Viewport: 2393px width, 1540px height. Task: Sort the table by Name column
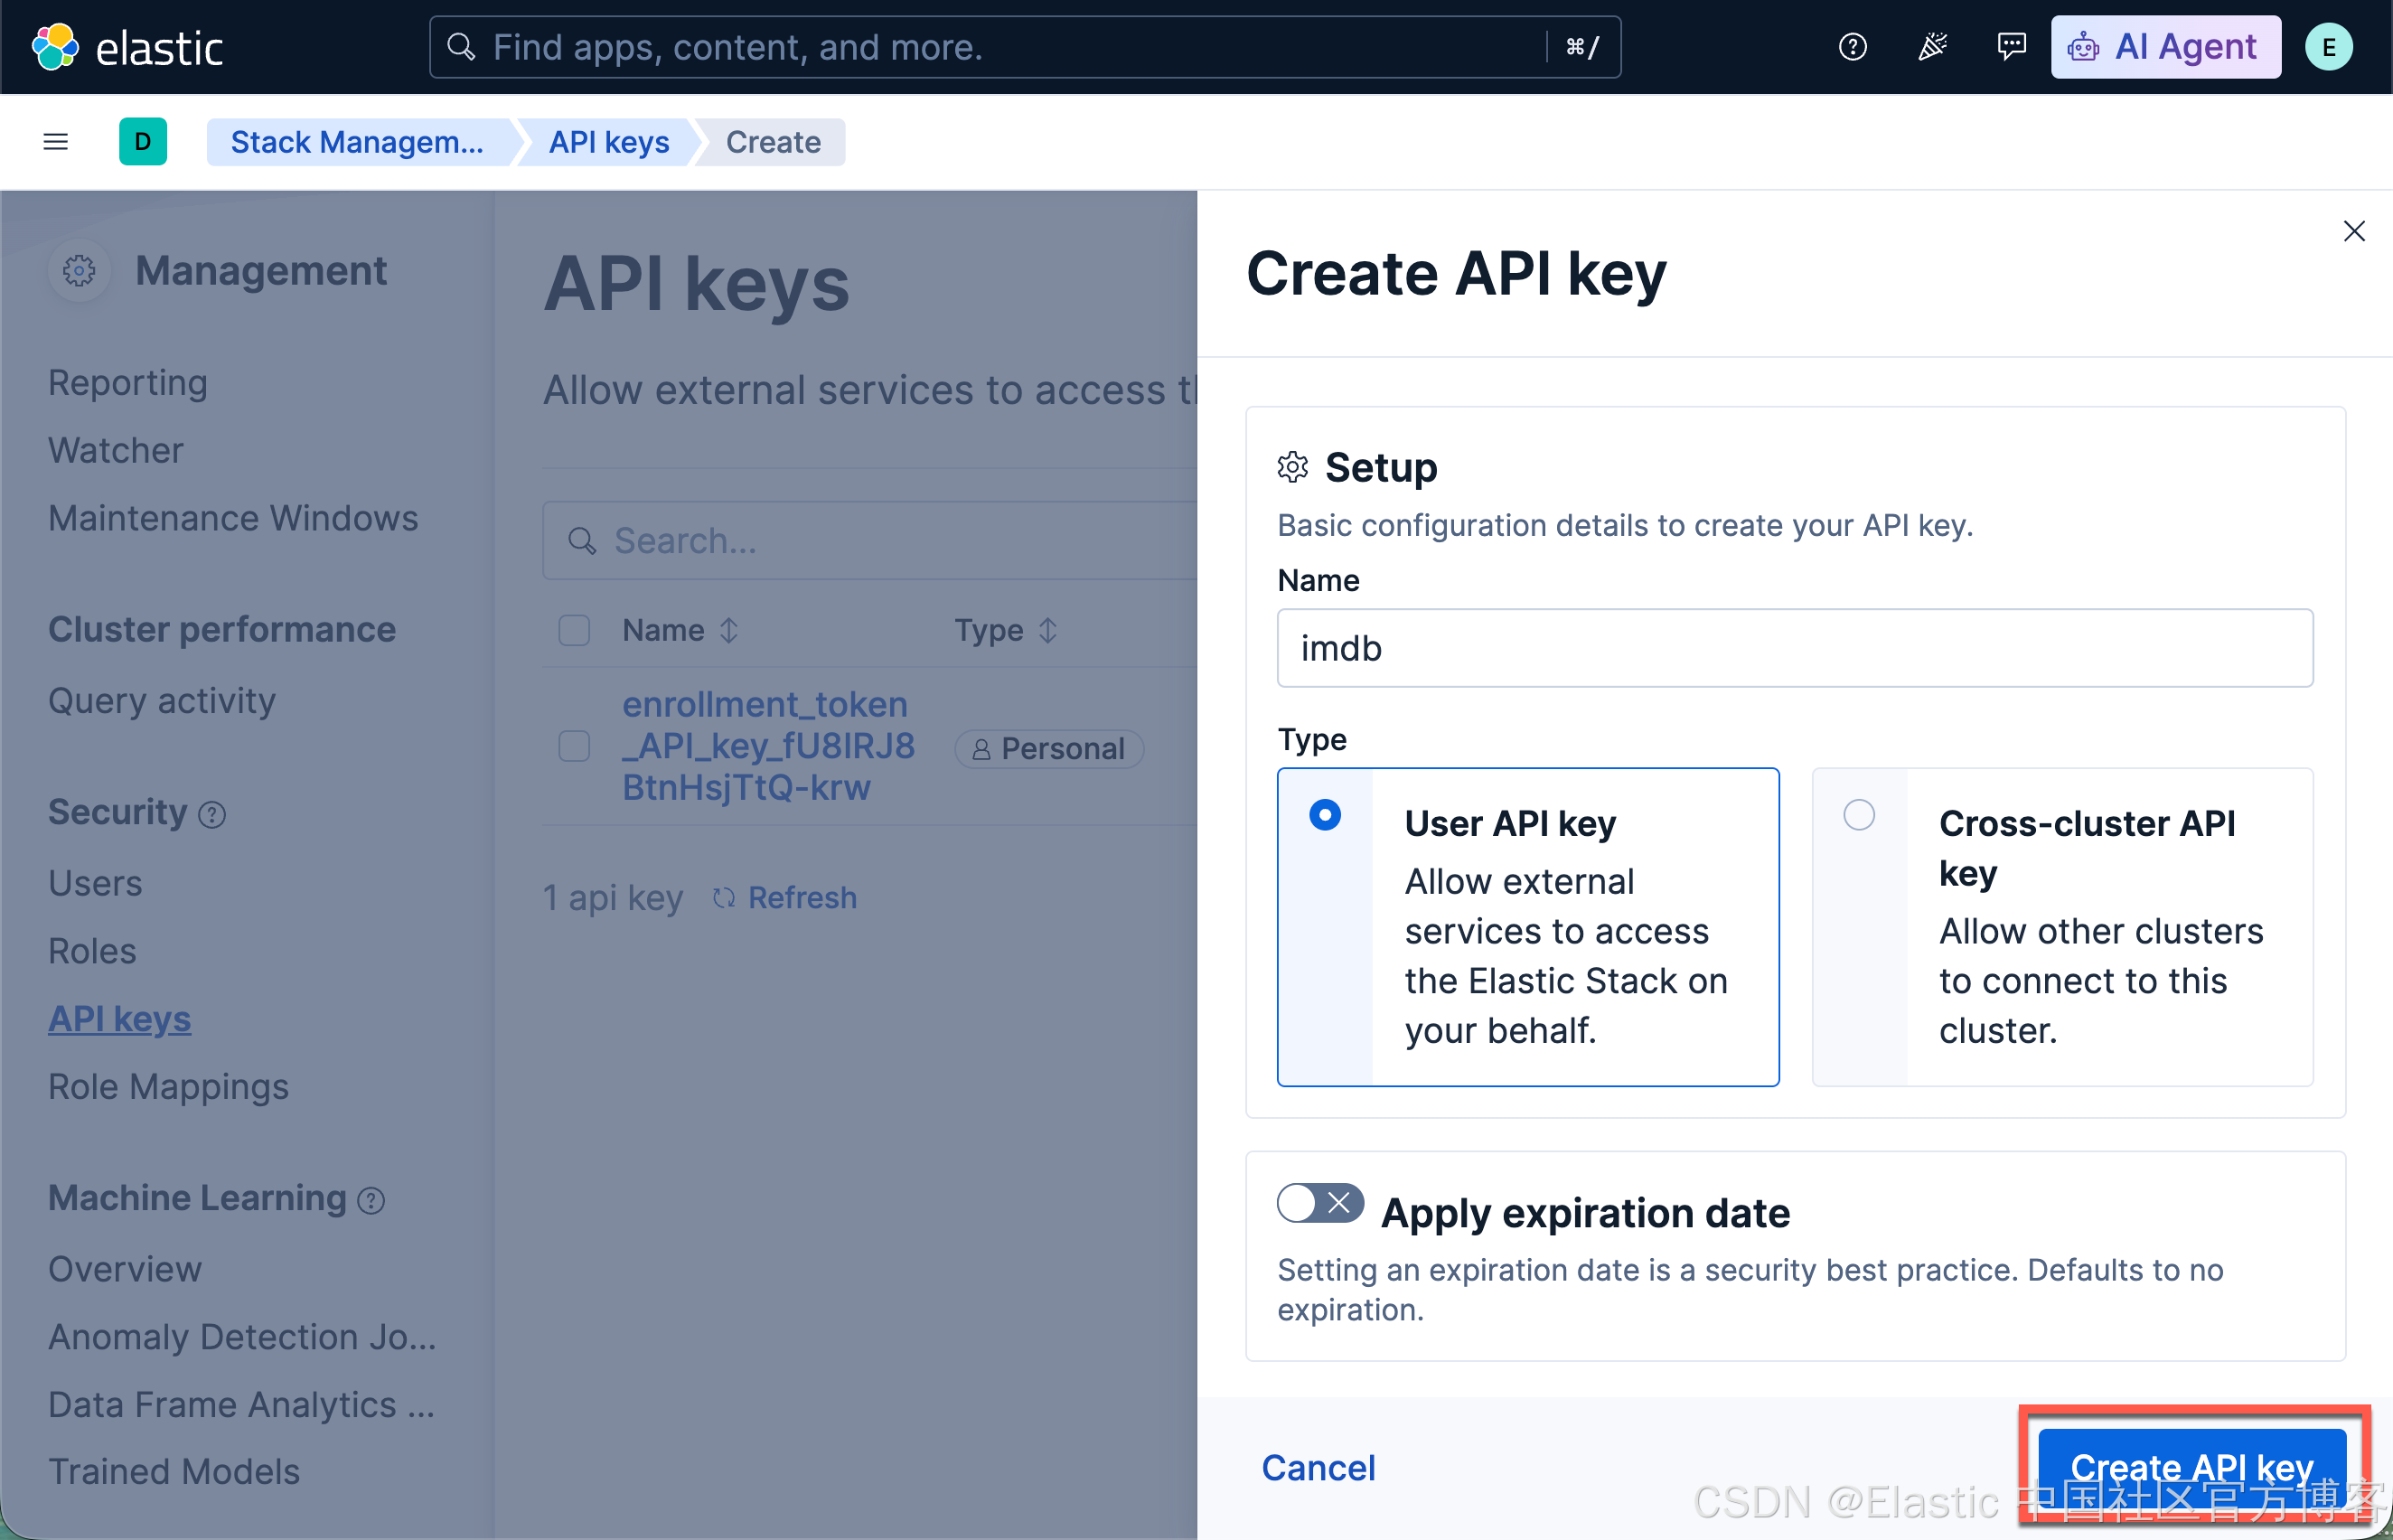point(680,631)
